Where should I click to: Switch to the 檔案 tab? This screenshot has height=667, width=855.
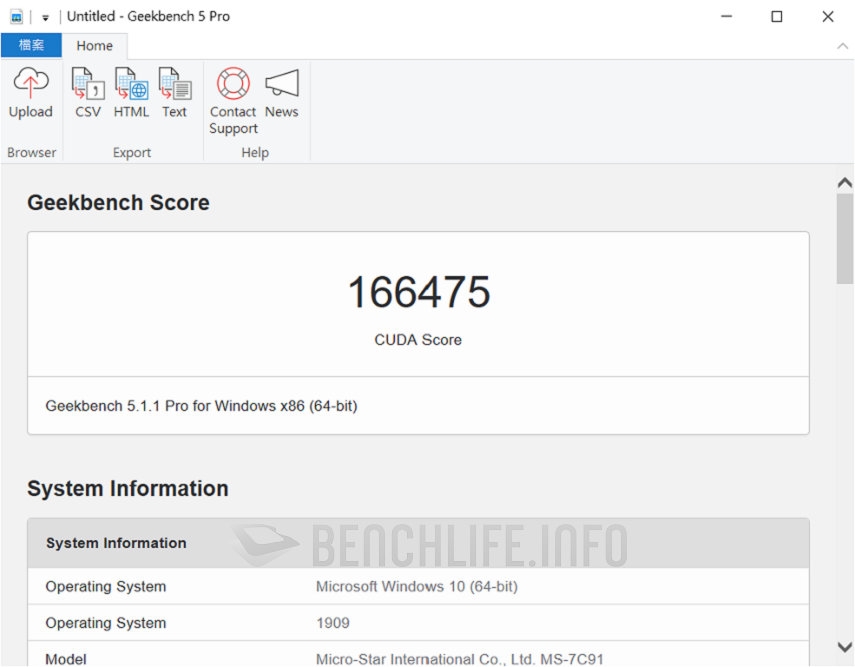tap(31, 45)
